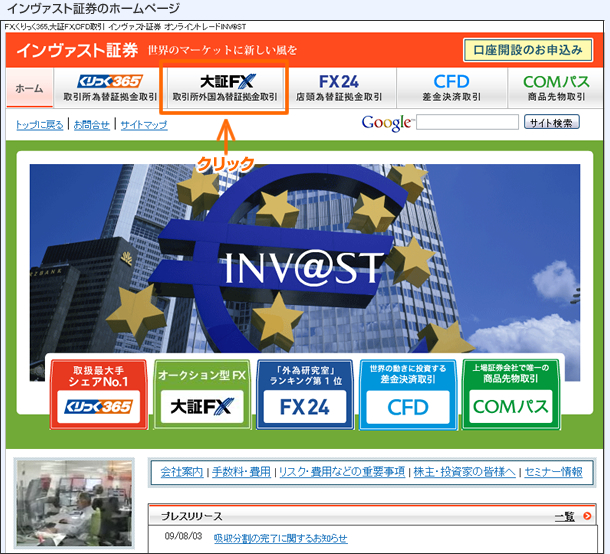Open the light-blue CFD 差金決済取引 card
Image resolution: width=610 pixels, height=554 pixels.
click(408, 394)
